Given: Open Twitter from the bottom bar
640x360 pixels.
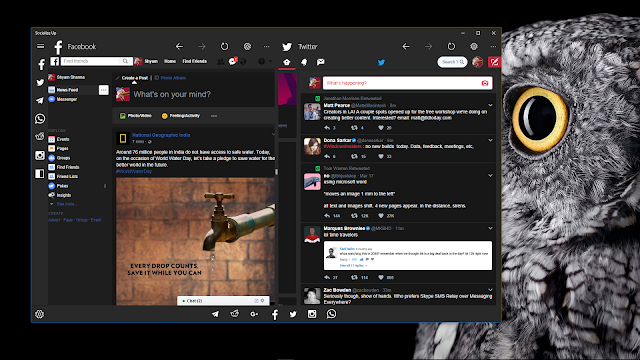Looking at the screenshot, I should pos(293,314).
